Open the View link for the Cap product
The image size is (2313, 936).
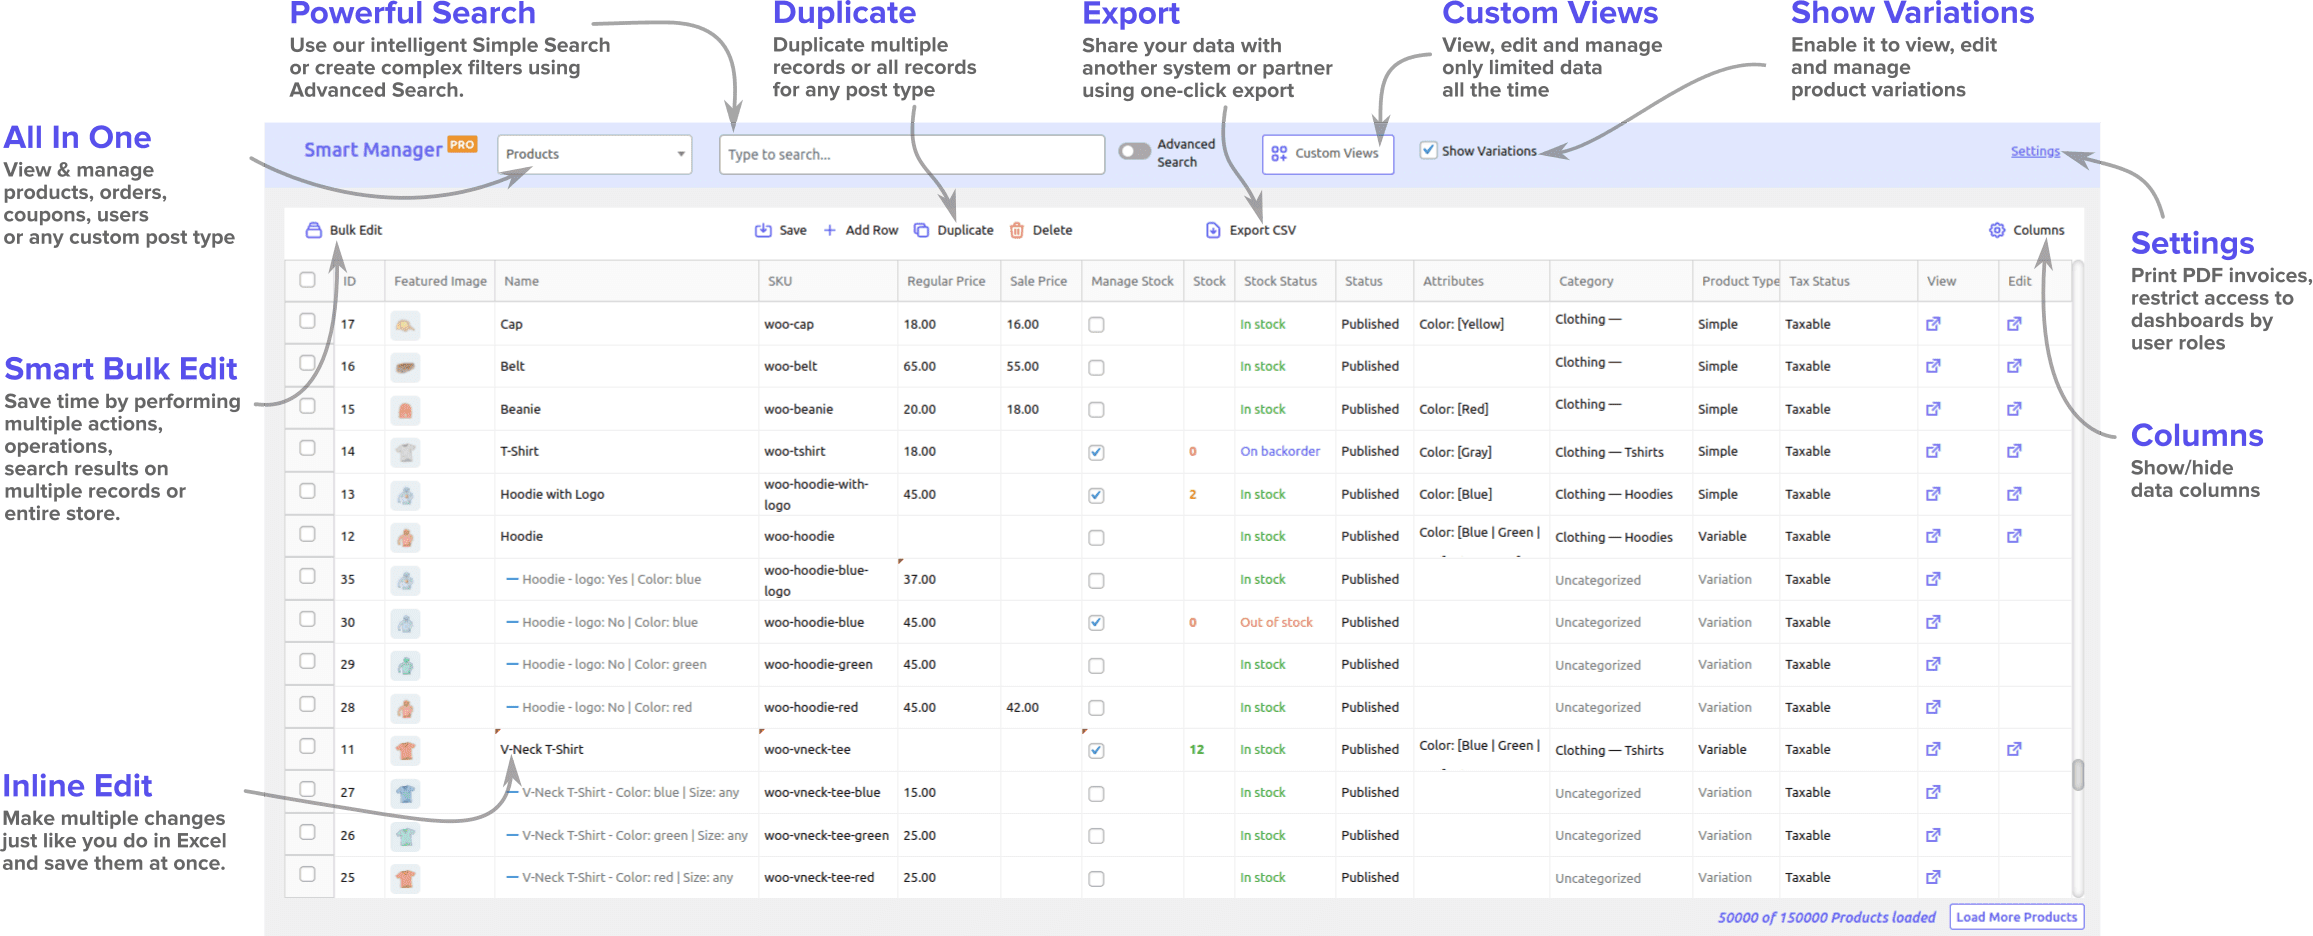pyautogui.click(x=1933, y=323)
